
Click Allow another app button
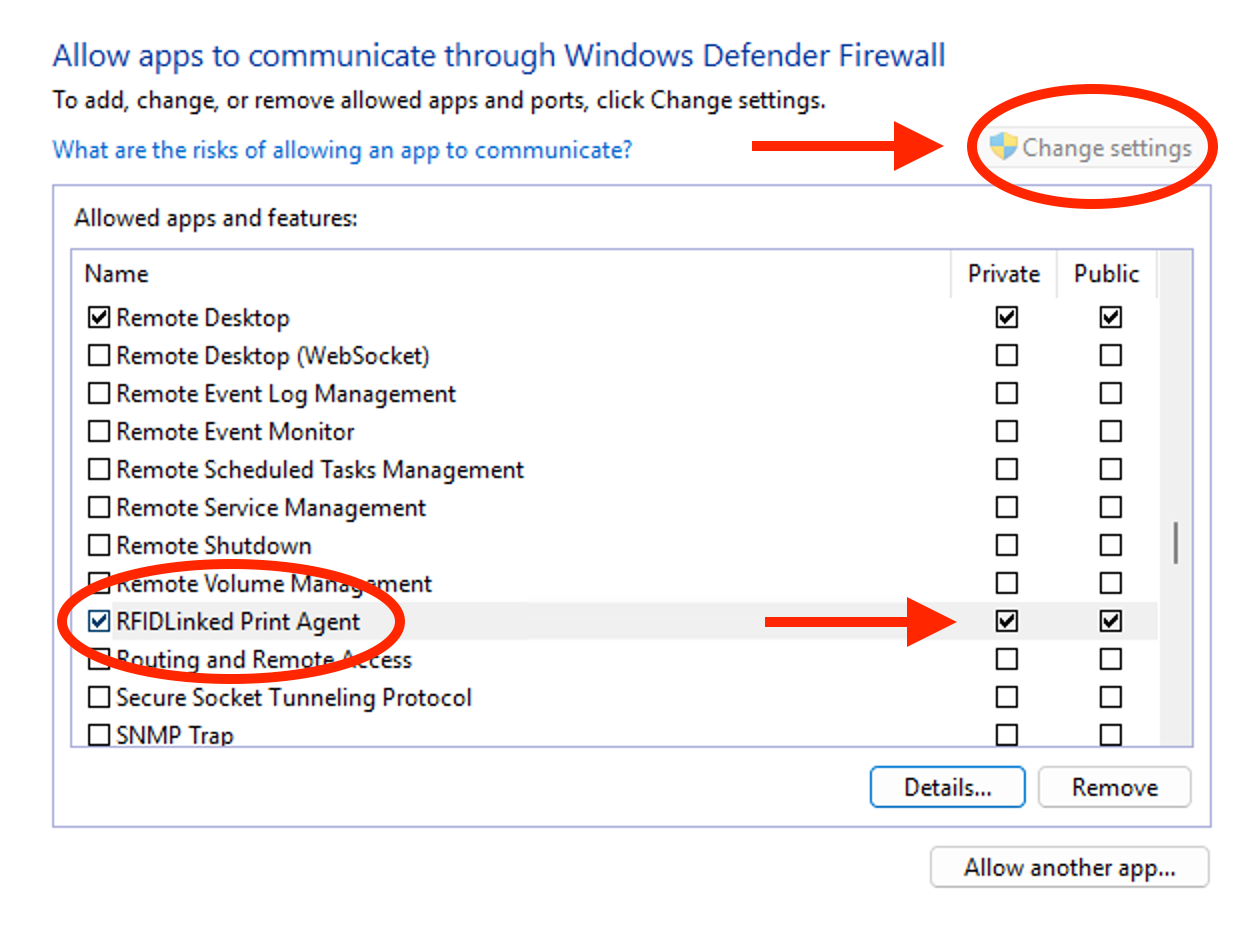pos(1069,867)
